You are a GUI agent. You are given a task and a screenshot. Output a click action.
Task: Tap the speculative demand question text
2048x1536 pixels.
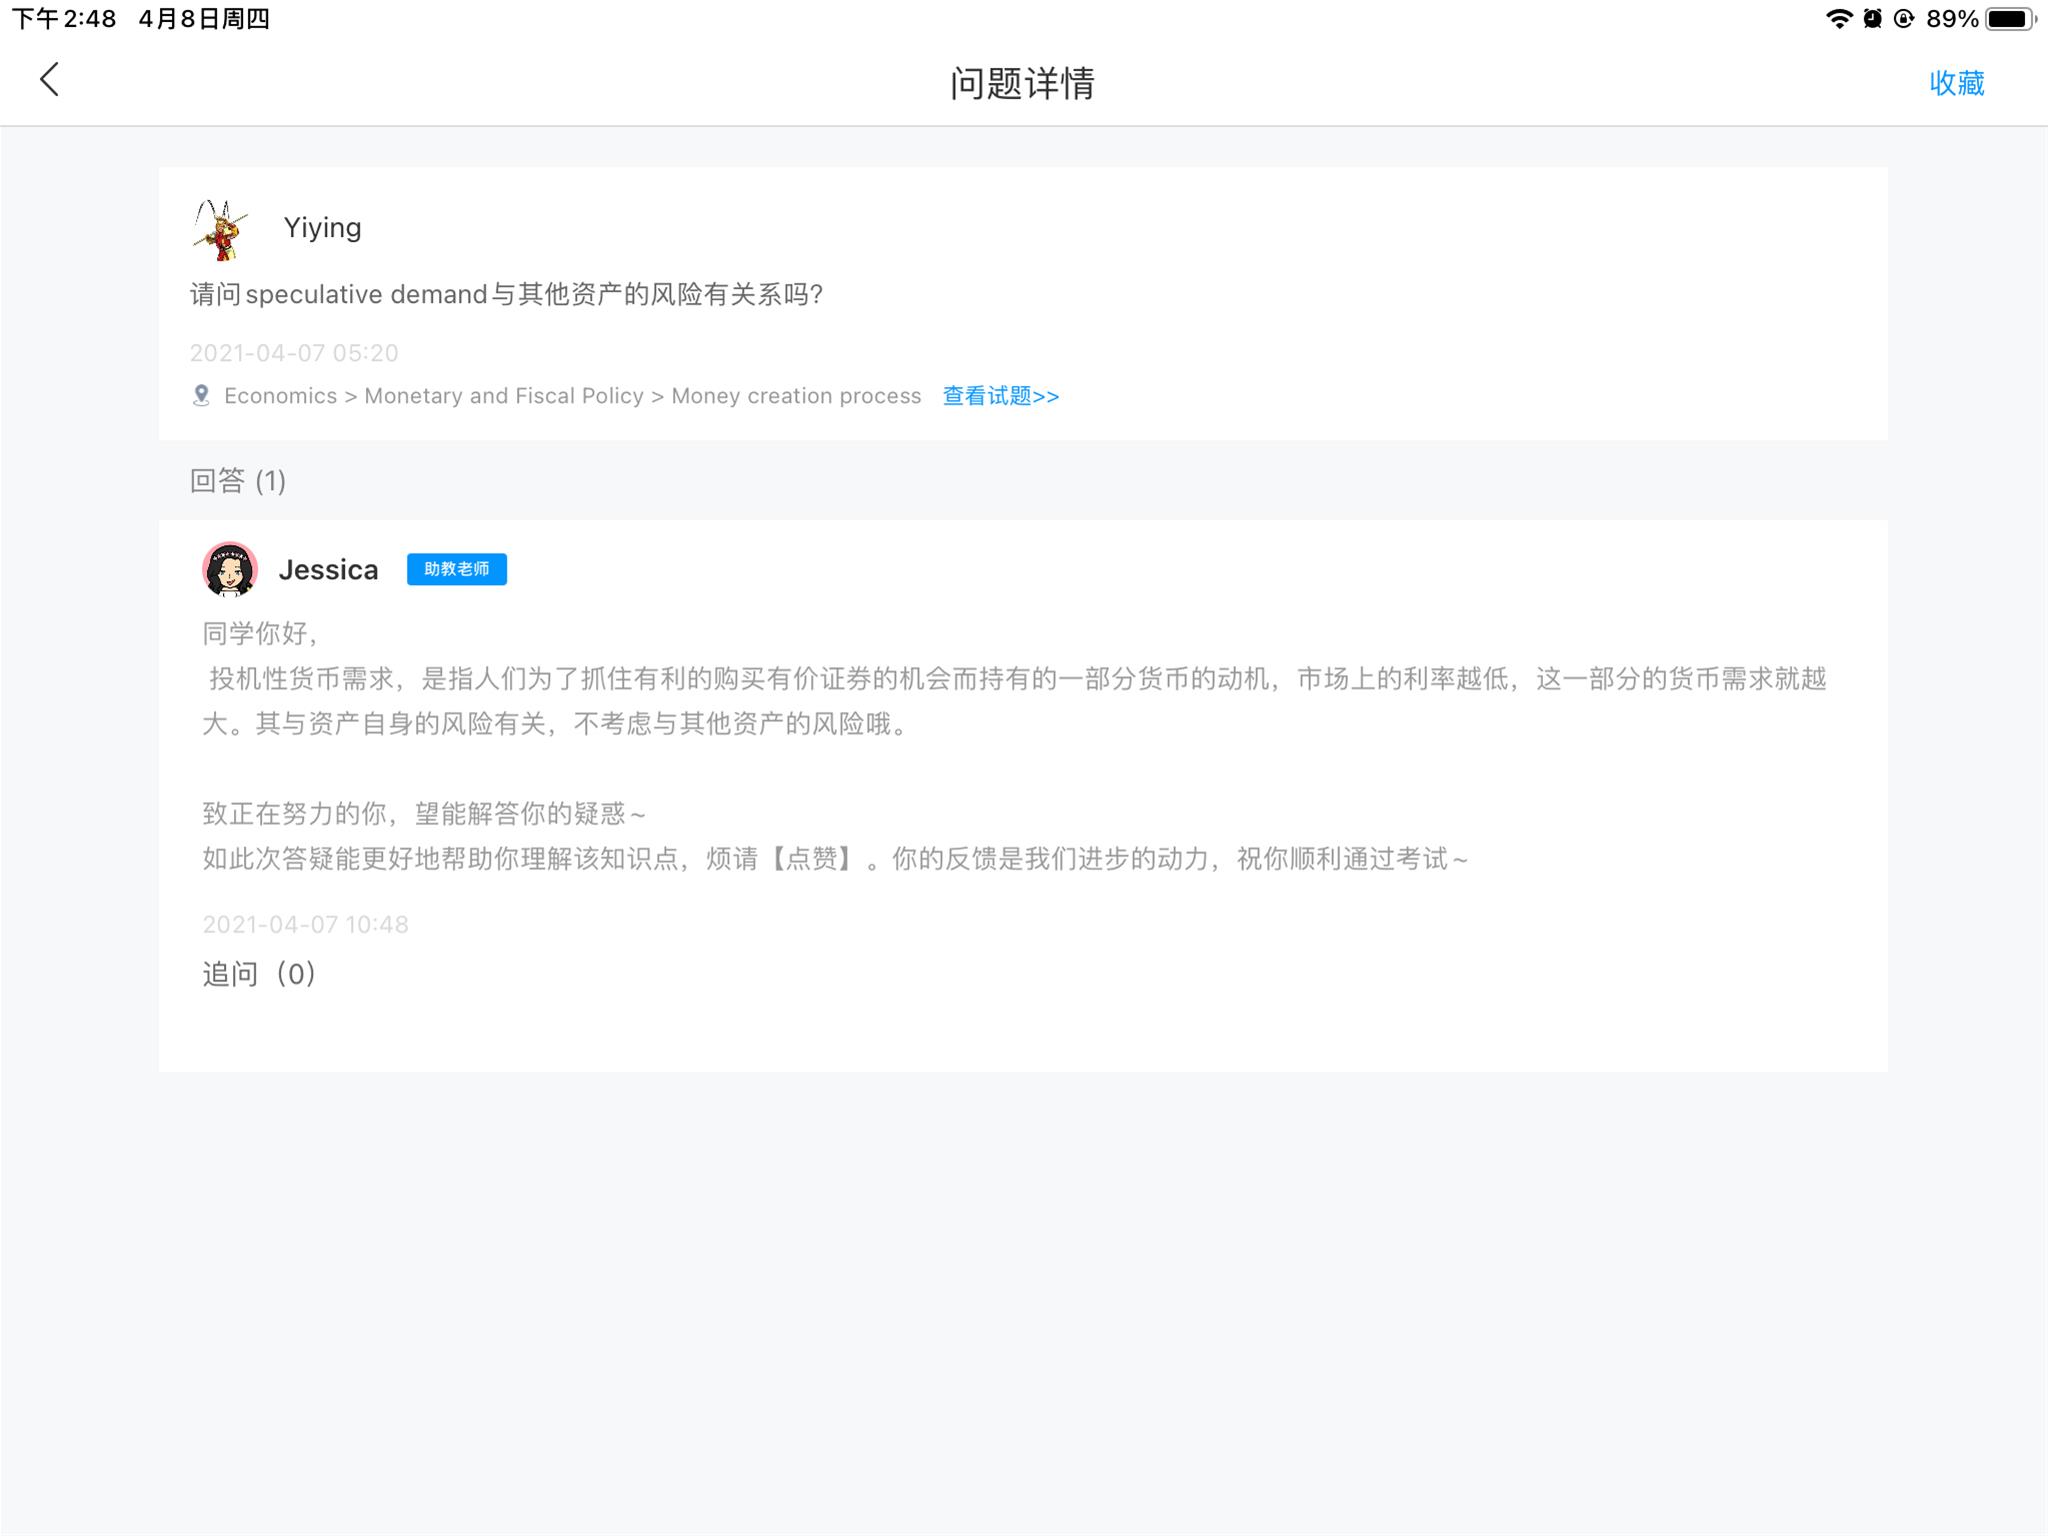pos(506,295)
